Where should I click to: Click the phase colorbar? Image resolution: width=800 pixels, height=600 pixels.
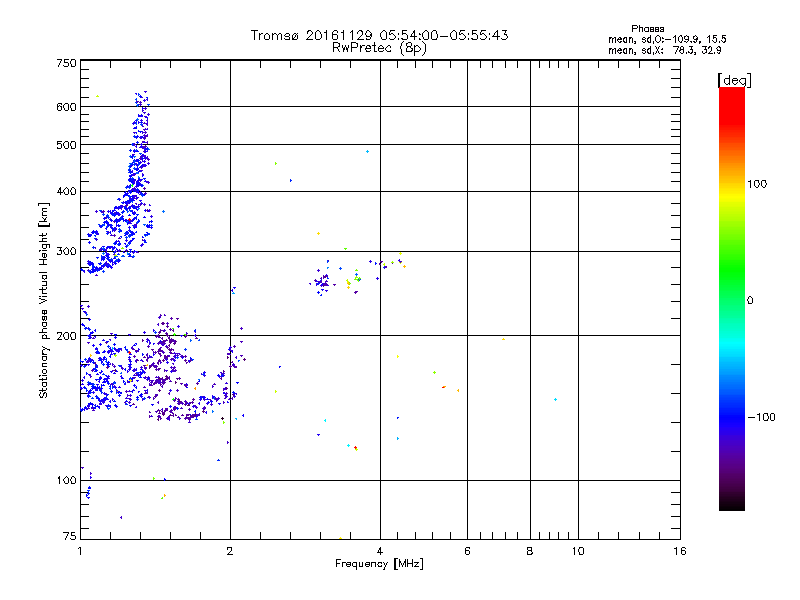pos(732,299)
